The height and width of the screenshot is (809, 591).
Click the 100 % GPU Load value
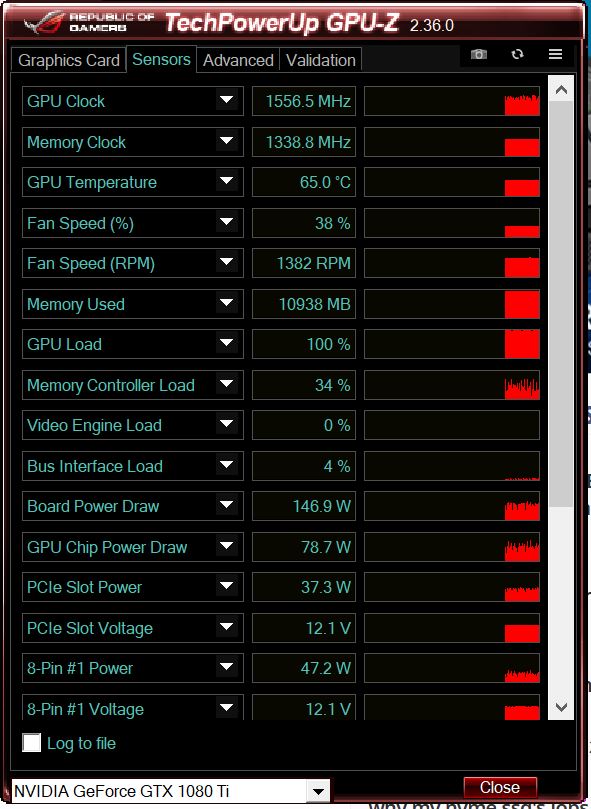coord(304,344)
